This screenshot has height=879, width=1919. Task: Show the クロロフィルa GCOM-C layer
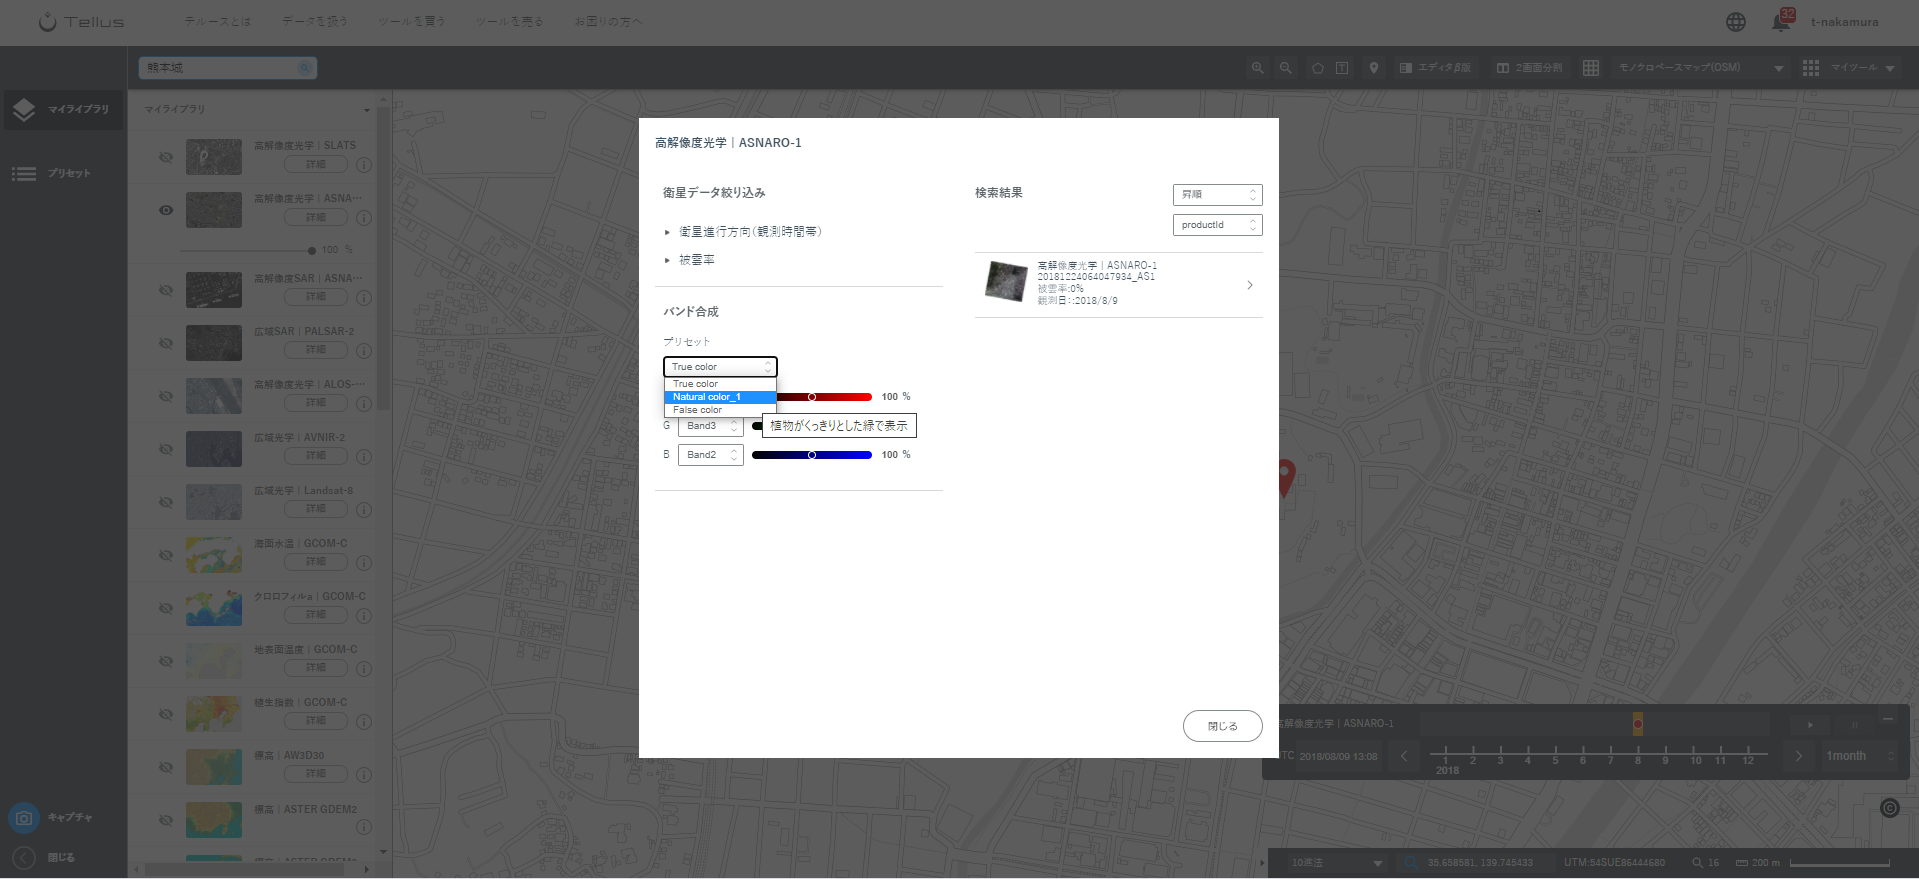[166, 608]
